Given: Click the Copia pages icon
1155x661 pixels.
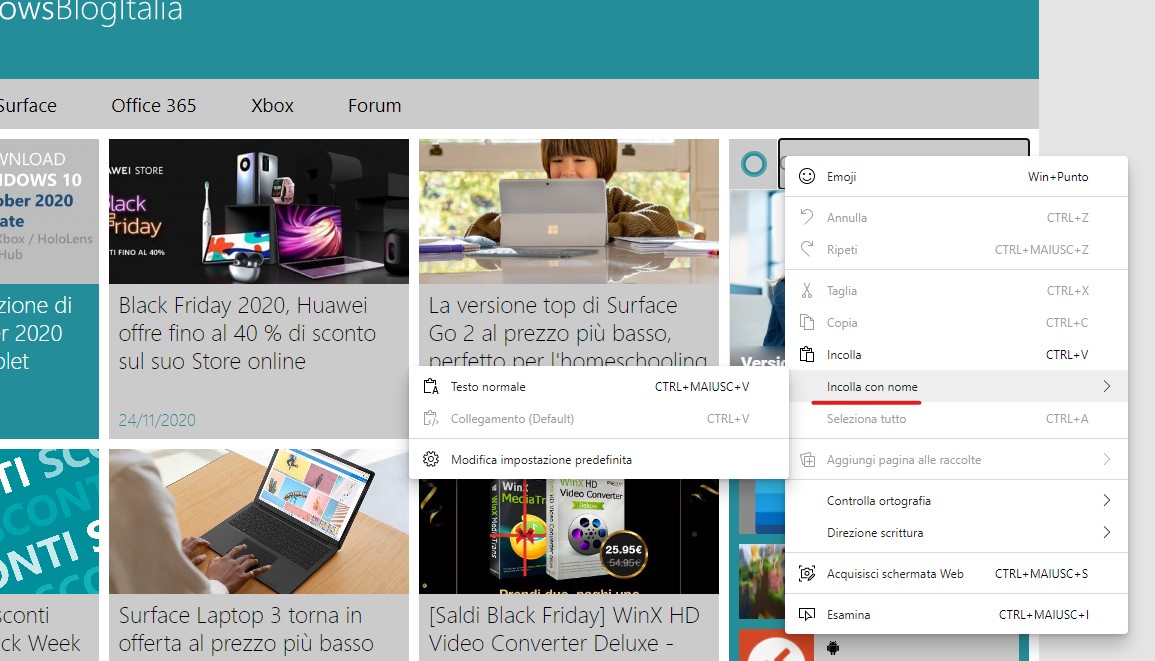Looking at the screenshot, I should [x=807, y=322].
